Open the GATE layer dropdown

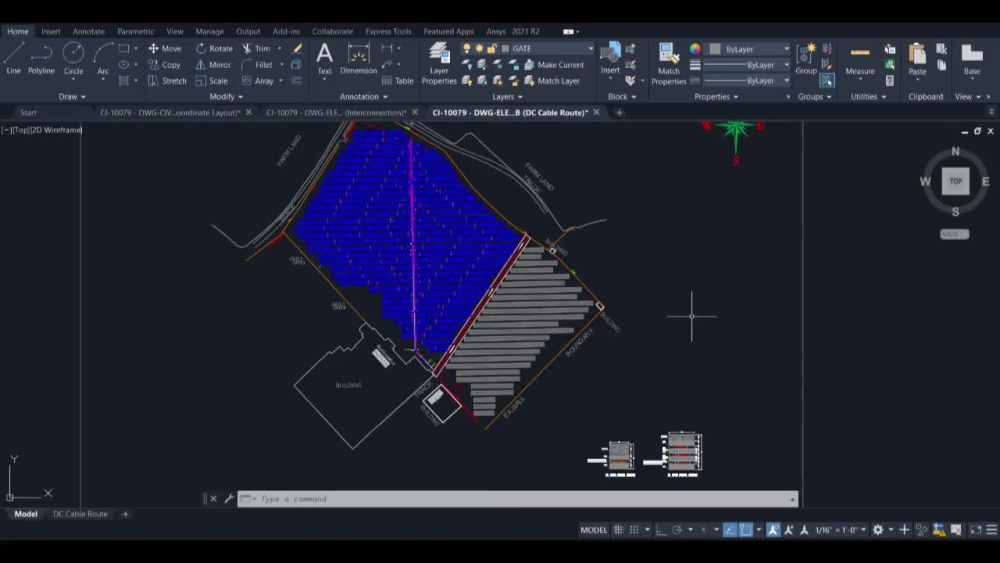coord(591,48)
